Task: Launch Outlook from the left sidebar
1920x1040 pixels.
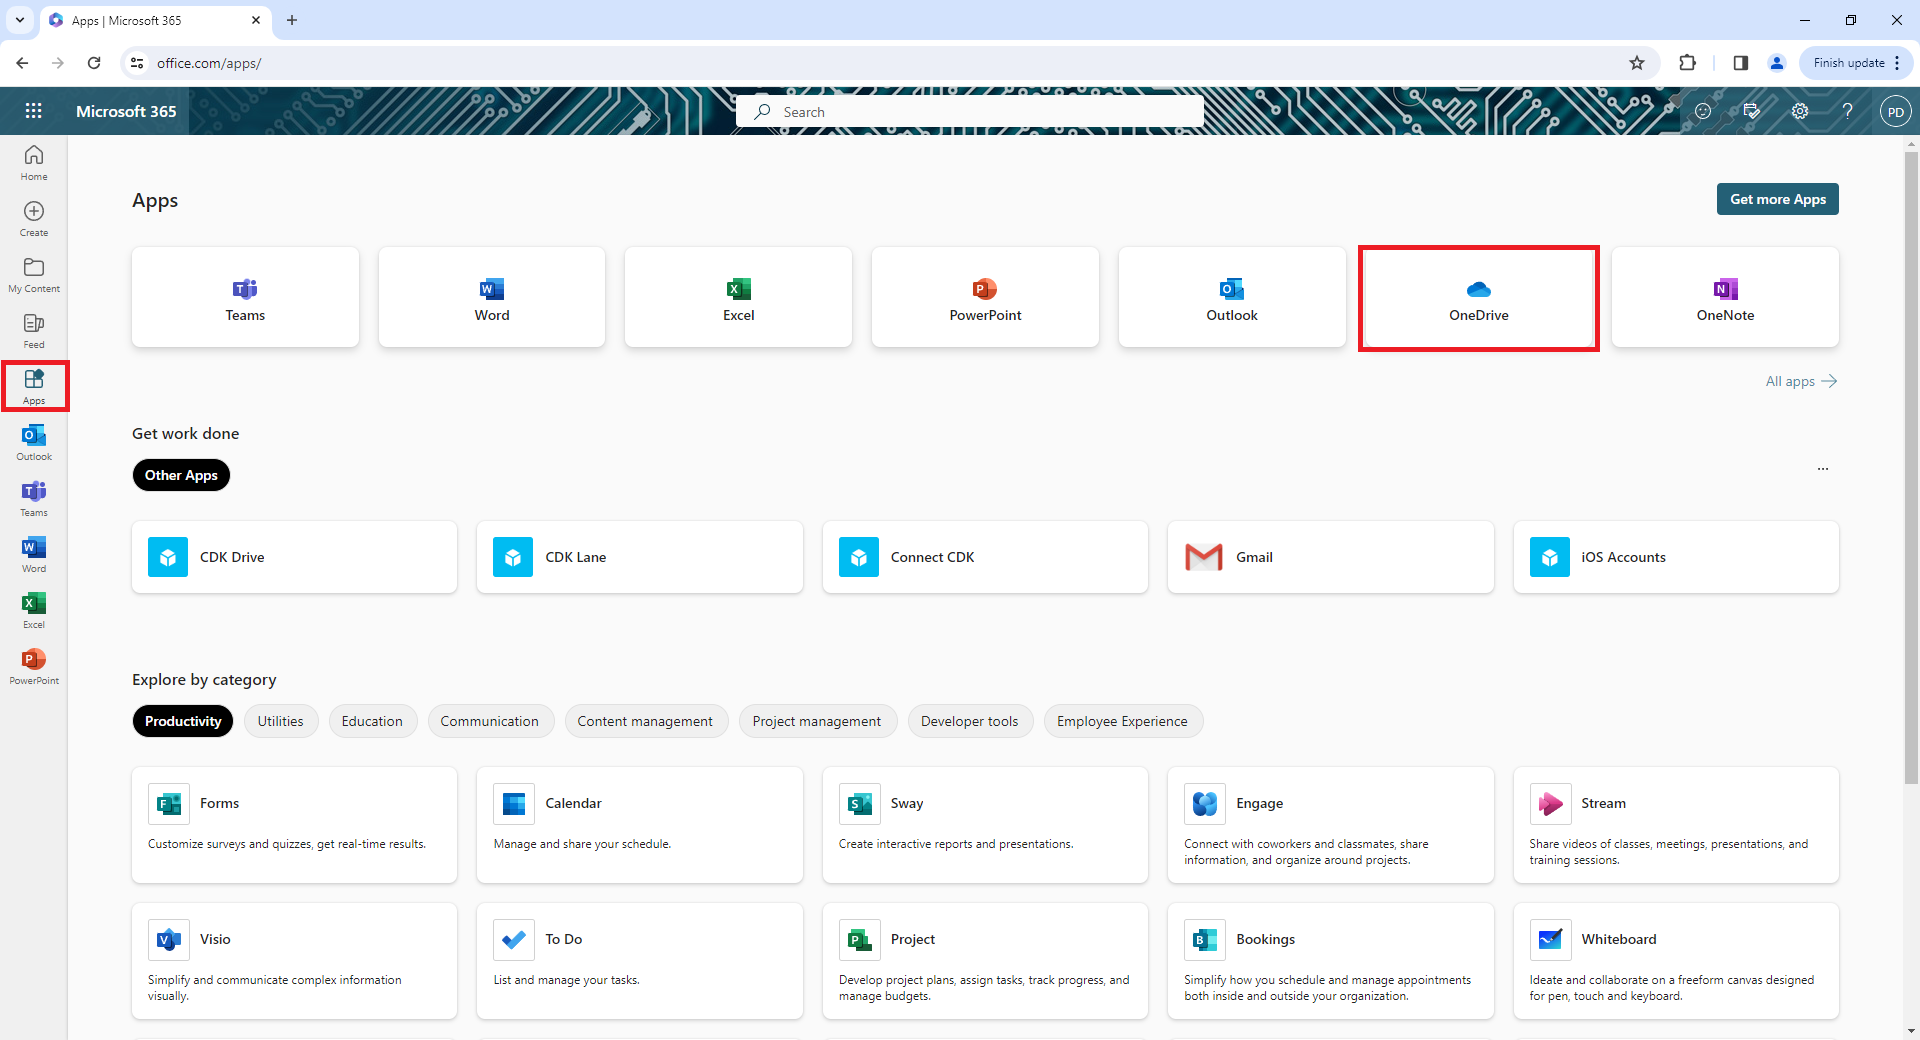Action: pyautogui.click(x=34, y=442)
